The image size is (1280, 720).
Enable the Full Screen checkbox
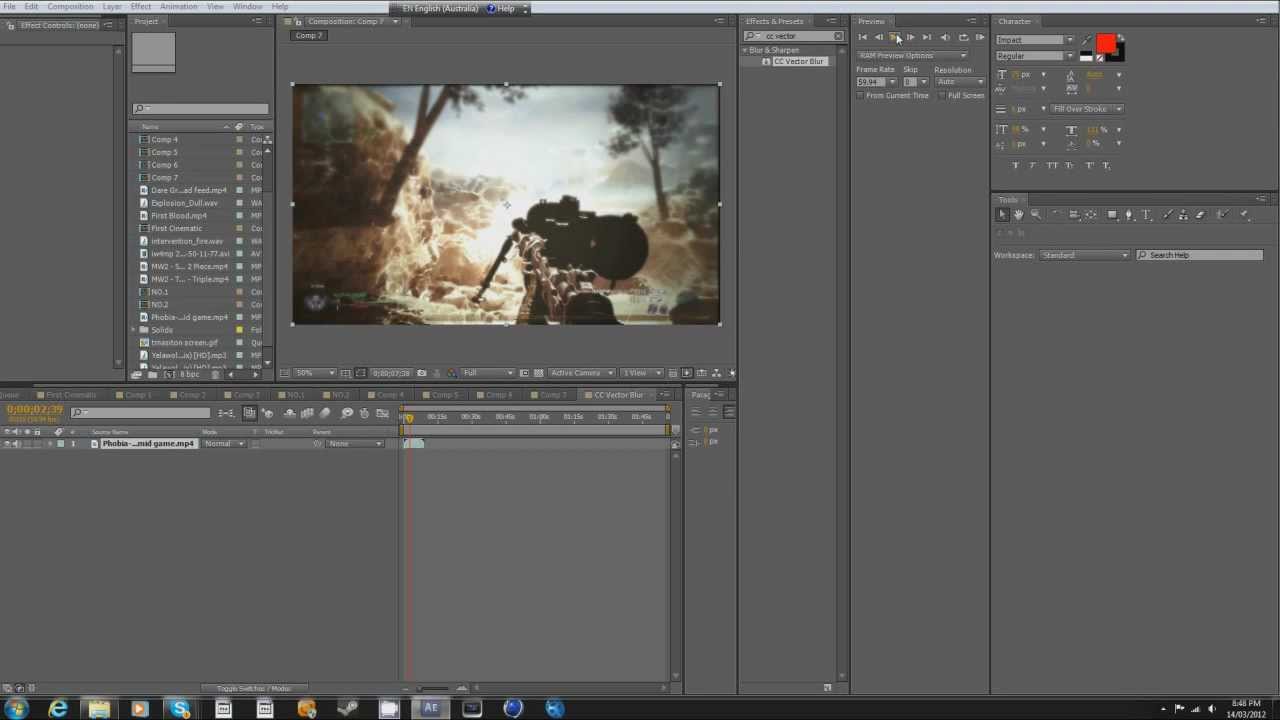942,96
